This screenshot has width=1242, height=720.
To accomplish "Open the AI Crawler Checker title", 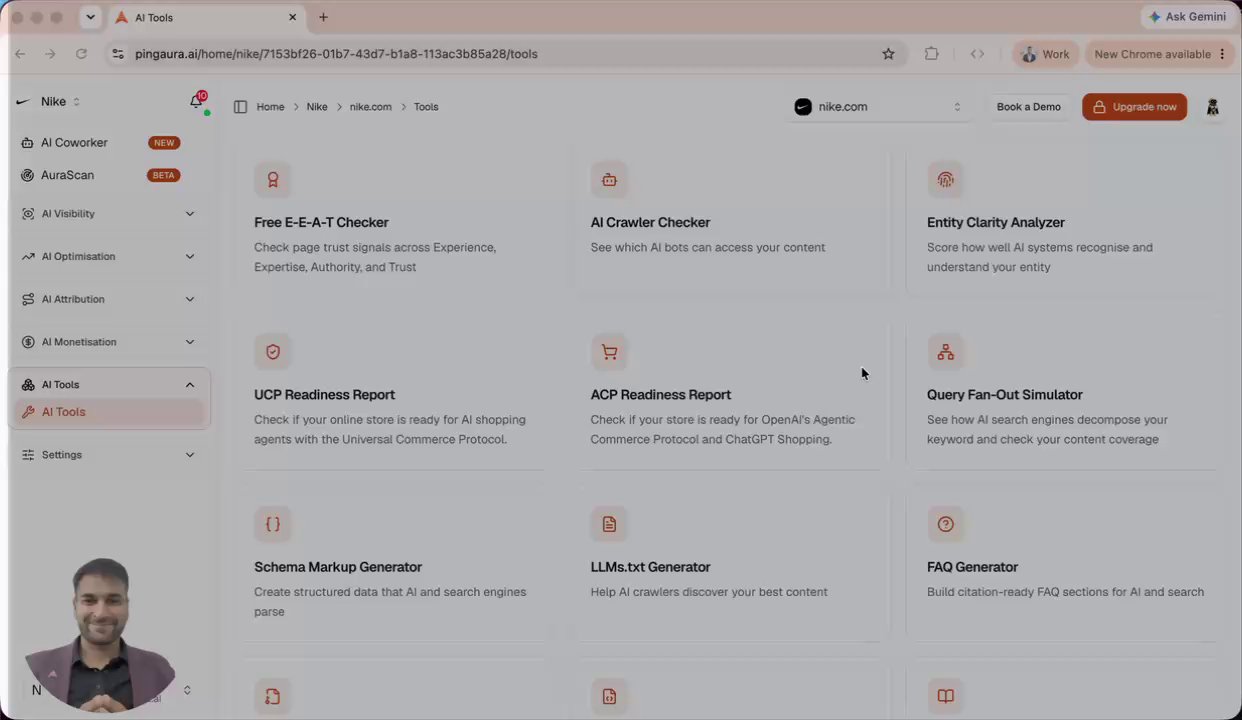I will pyautogui.click(x=650, y=222).
